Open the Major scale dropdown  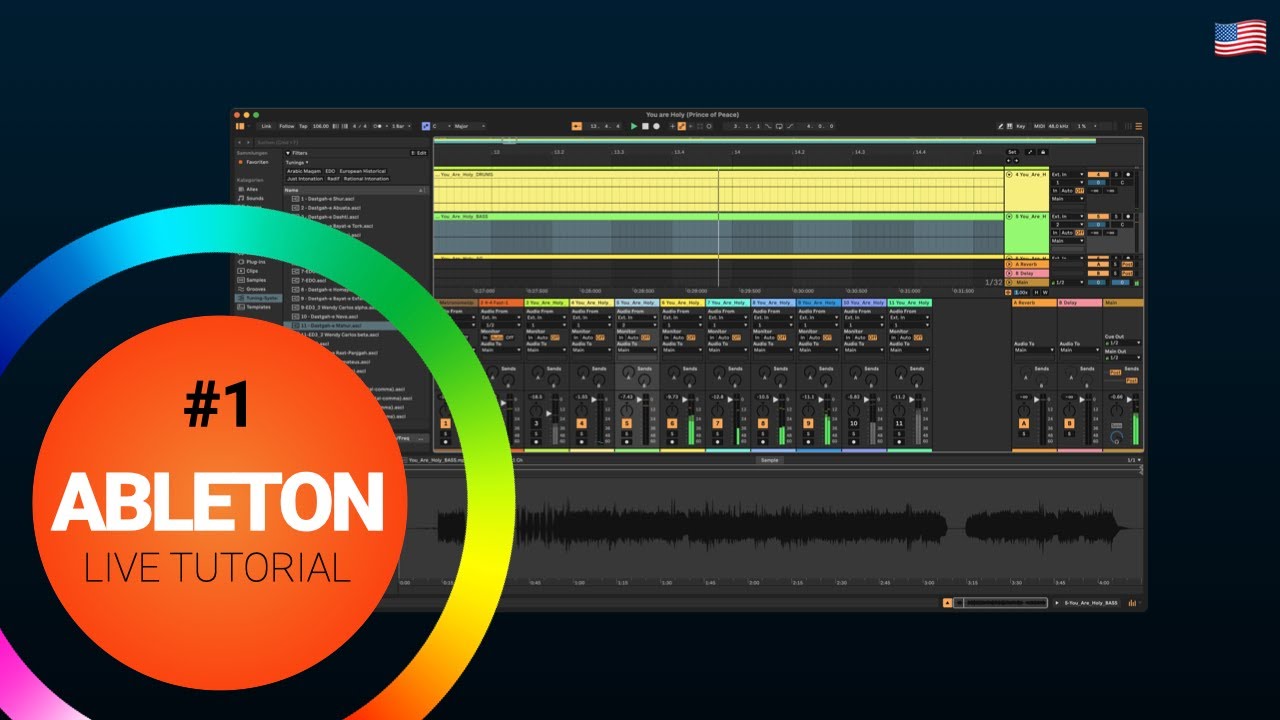[468, 126]
